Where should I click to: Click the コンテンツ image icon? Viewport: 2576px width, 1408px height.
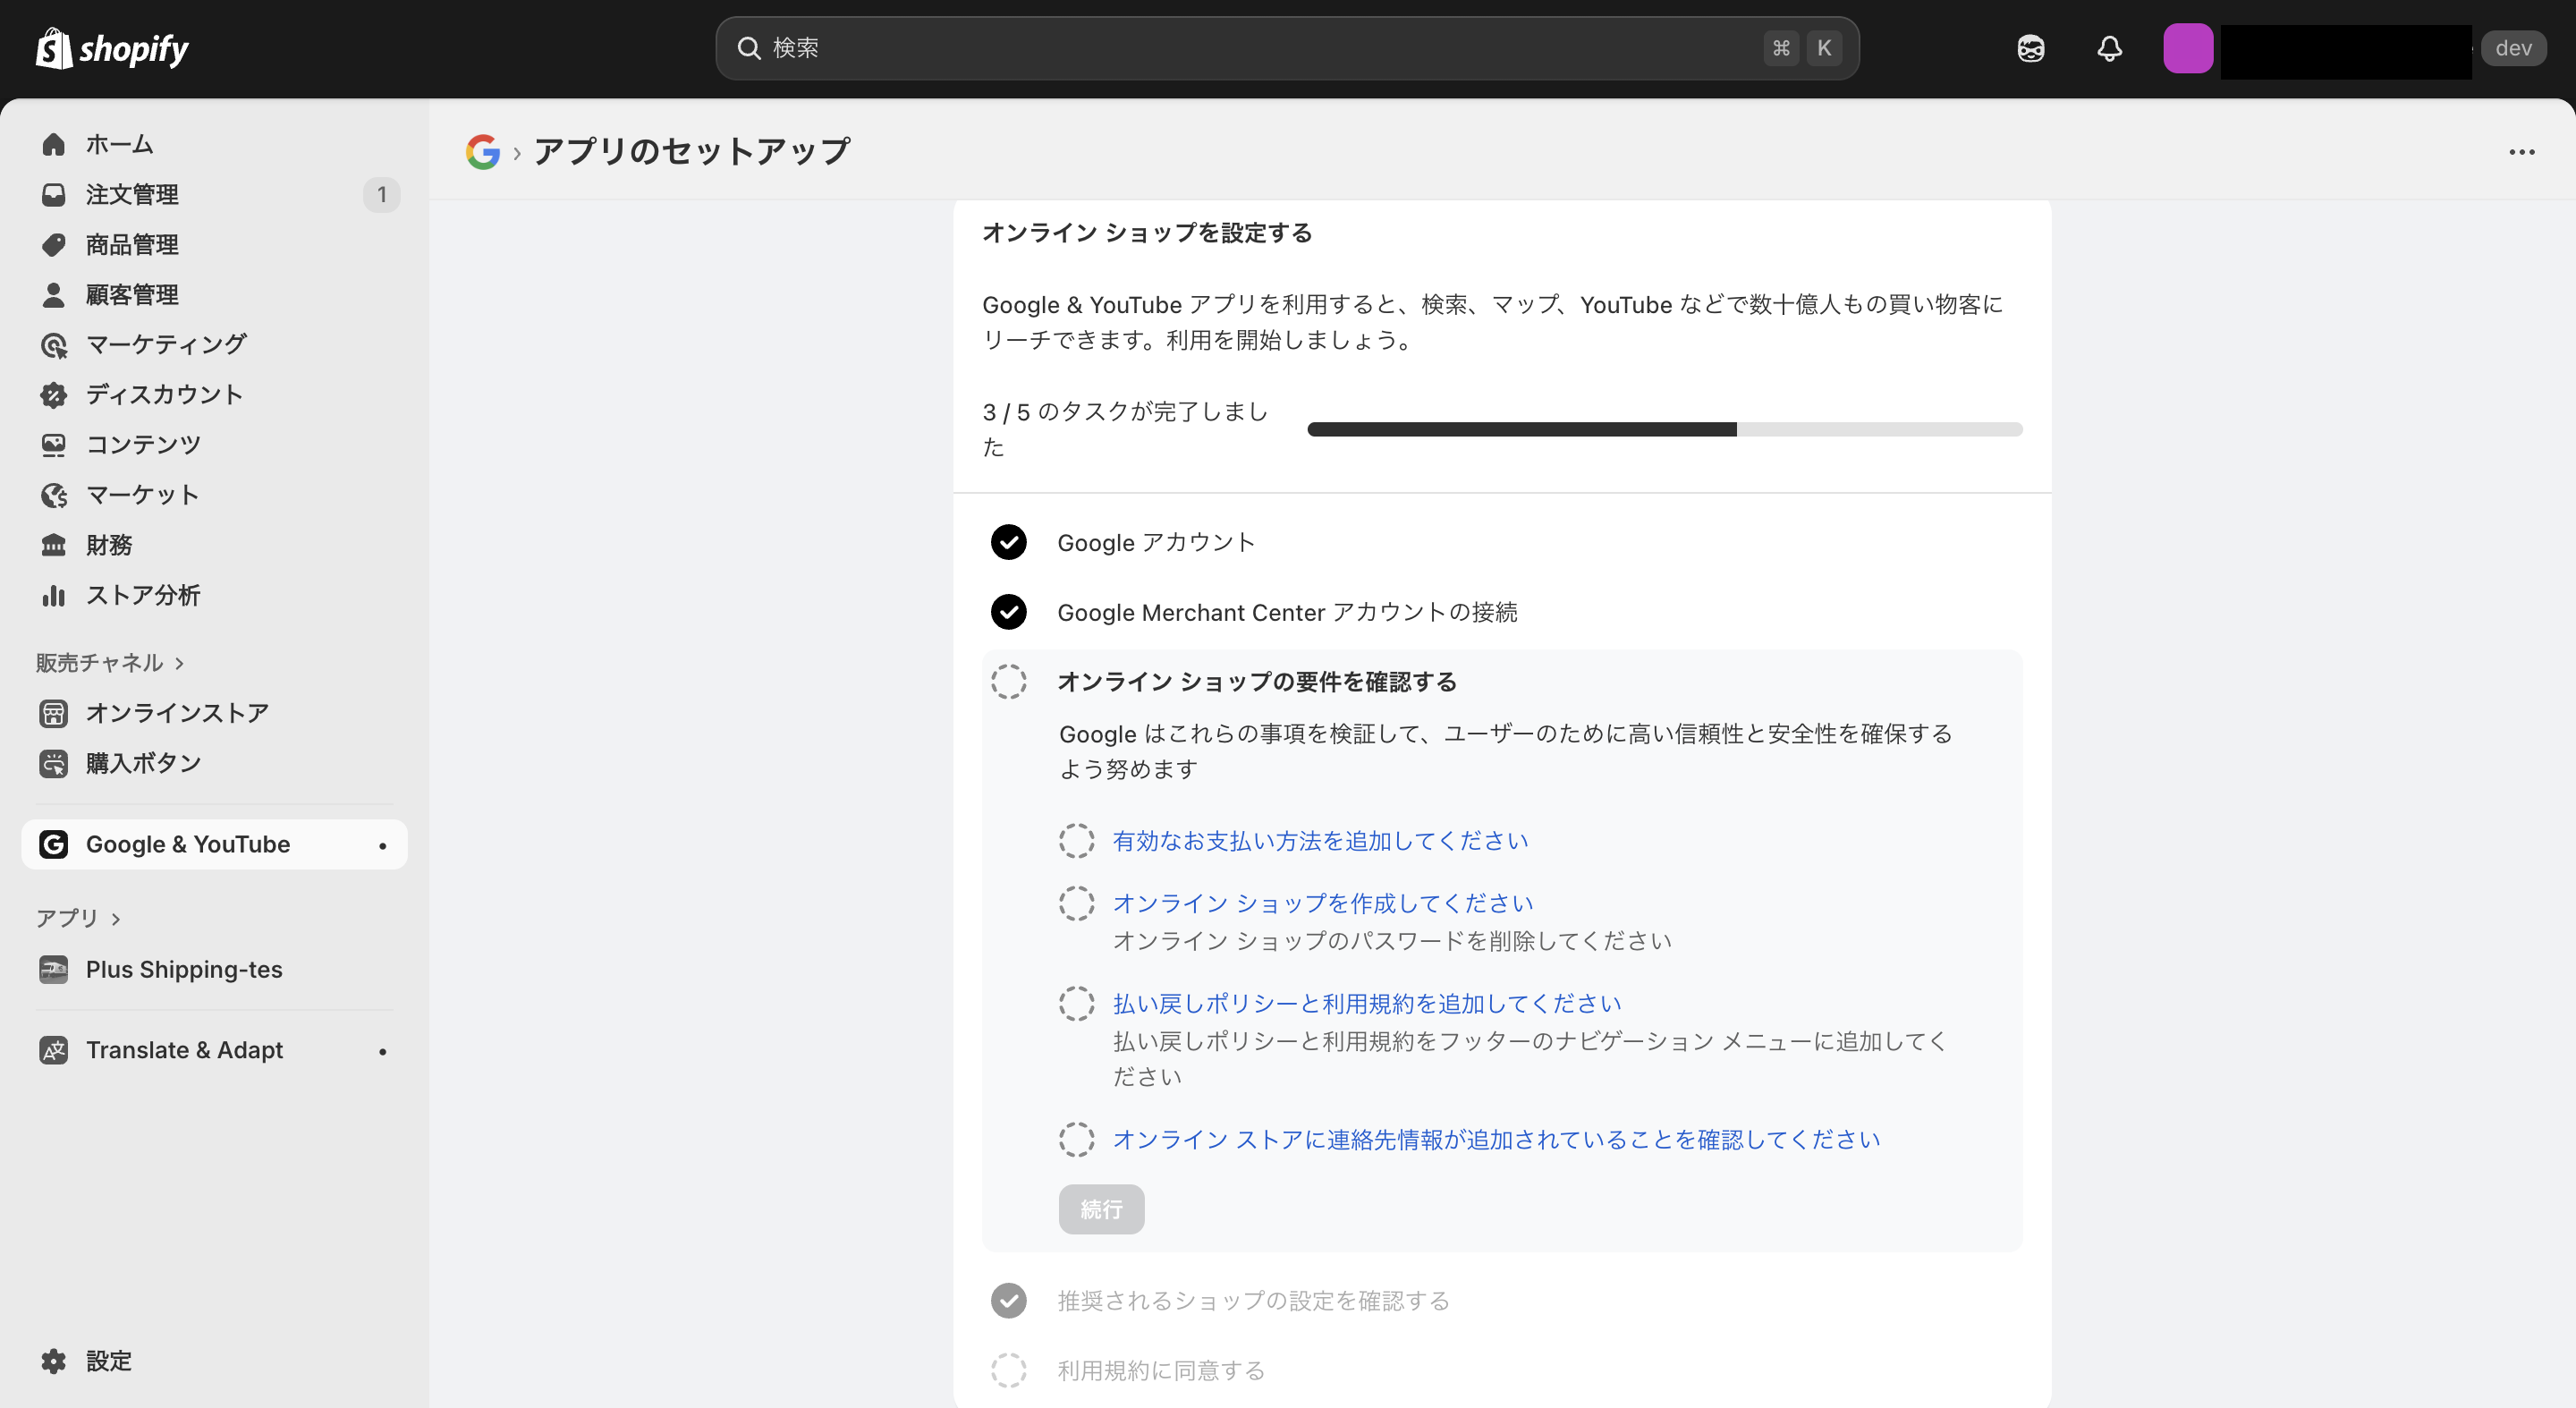(54, 445)
